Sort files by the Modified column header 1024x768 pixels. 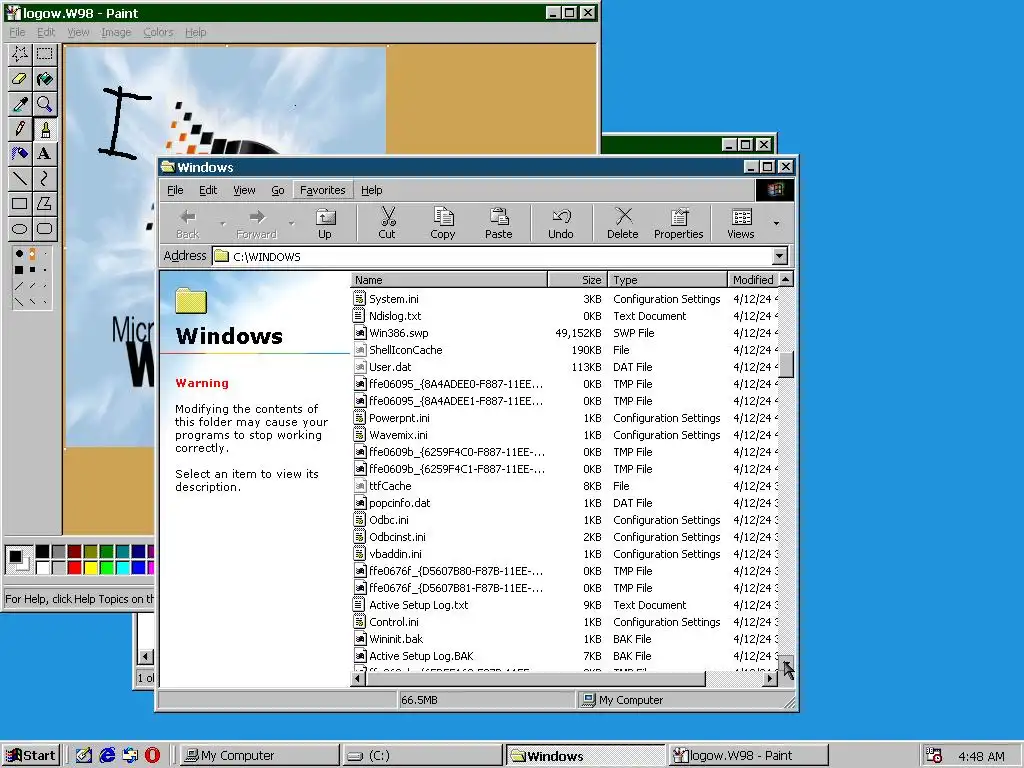[x=752, y=280]
